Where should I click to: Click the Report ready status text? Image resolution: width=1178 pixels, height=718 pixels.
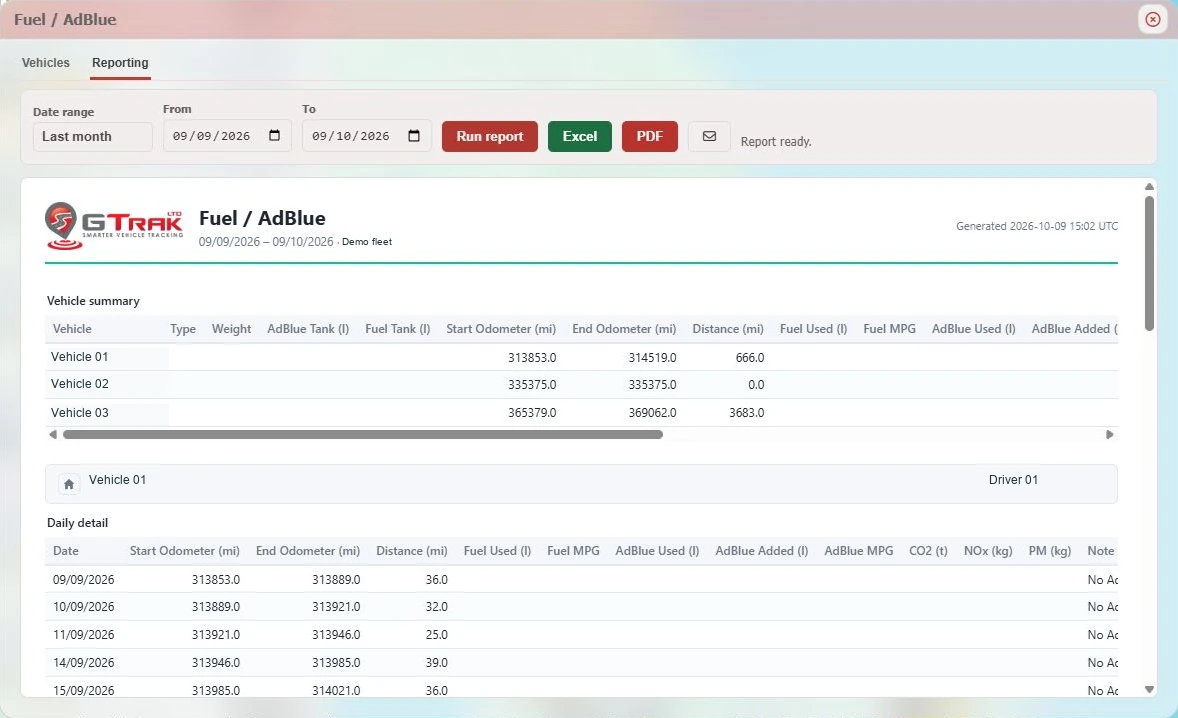click(776, 141)
